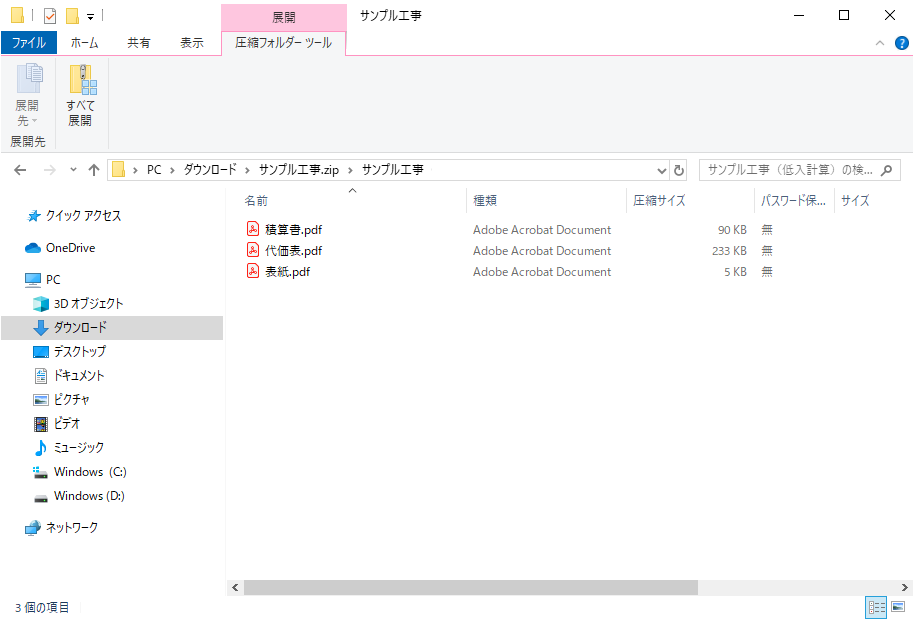This screenshot has height=620, width=914.
Task: Click the horizontal scrollbar thumb
Action: 470,588
